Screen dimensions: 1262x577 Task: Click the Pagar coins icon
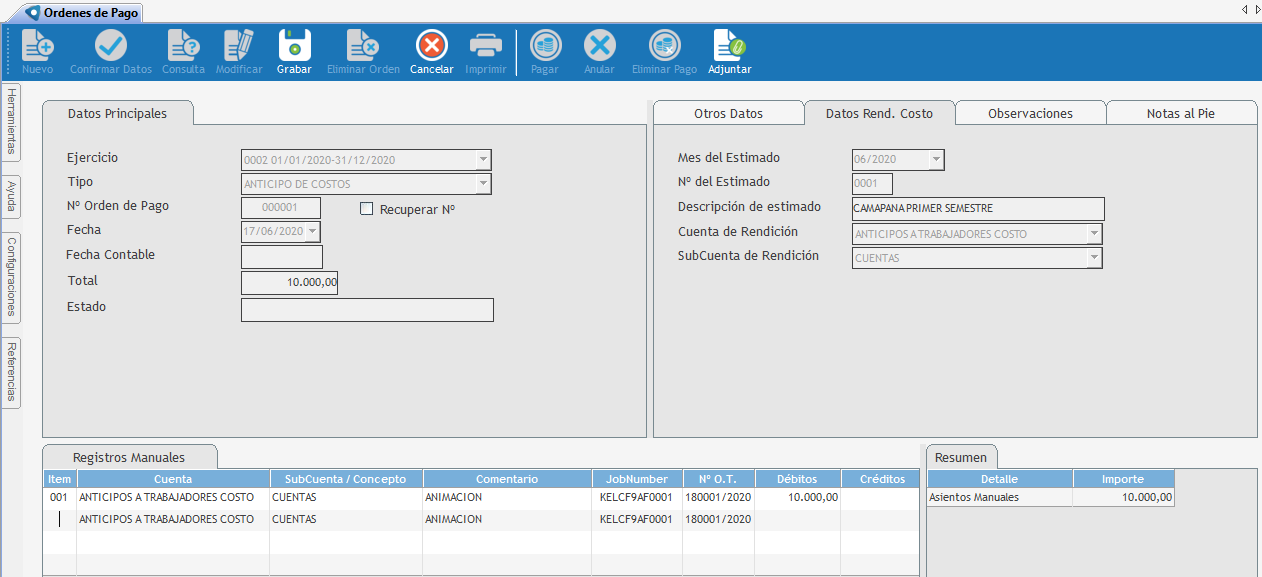(x=545, y=46)
